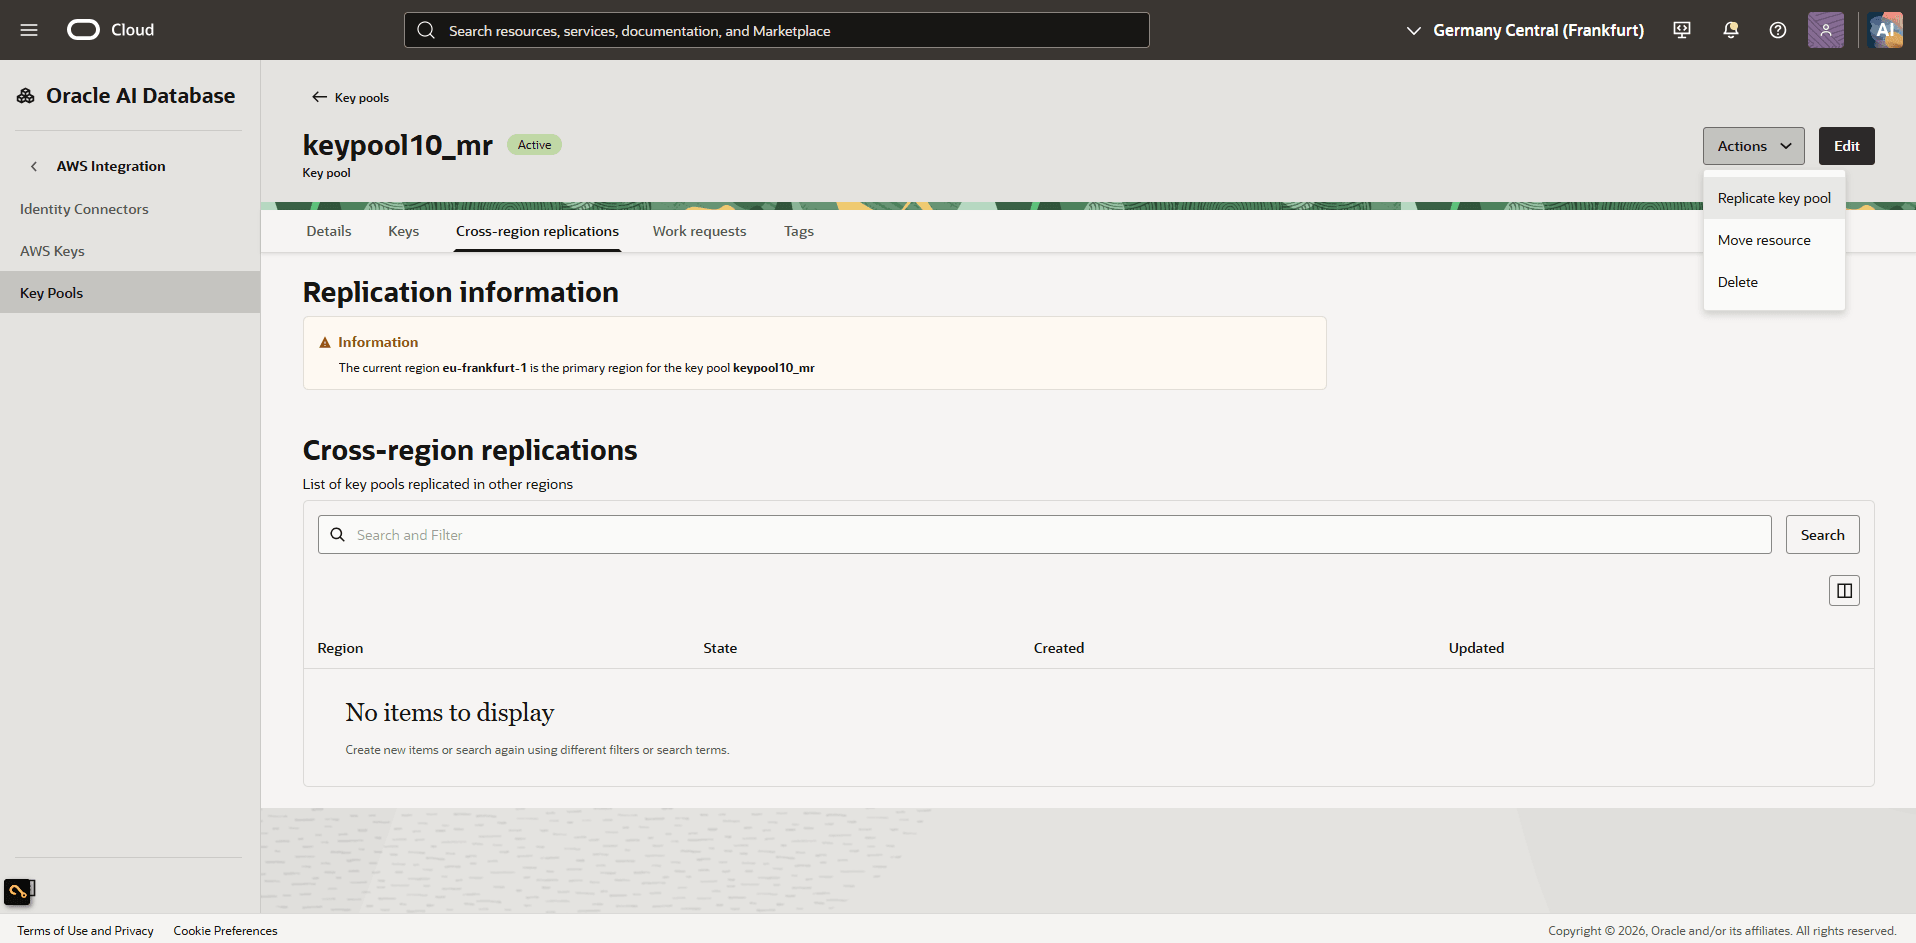Click the Oracle AI Database title
The width and height of the screenshot is (1916, 943).
[x=141, y=96]
